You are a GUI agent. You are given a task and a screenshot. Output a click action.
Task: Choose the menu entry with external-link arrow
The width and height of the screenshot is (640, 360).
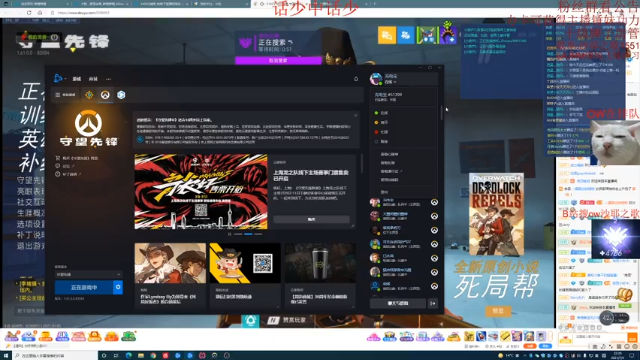391,171
